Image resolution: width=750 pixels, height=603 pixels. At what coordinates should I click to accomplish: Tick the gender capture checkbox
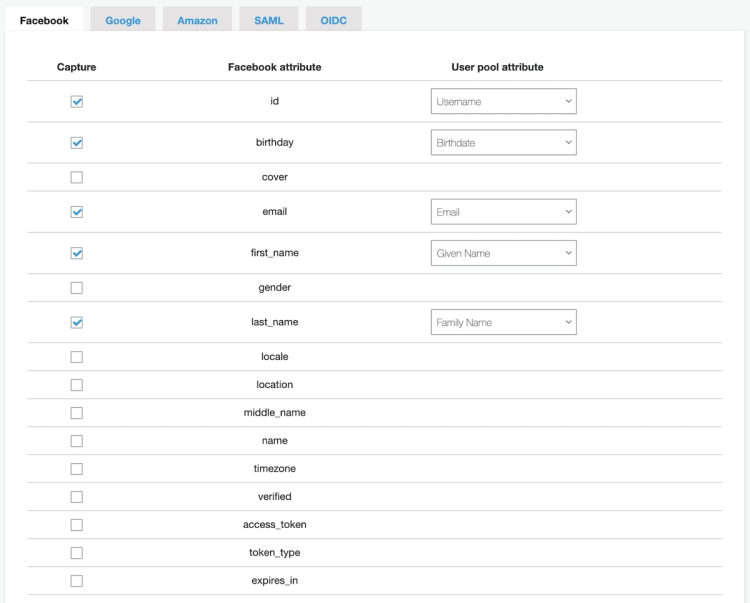(77, 287)
